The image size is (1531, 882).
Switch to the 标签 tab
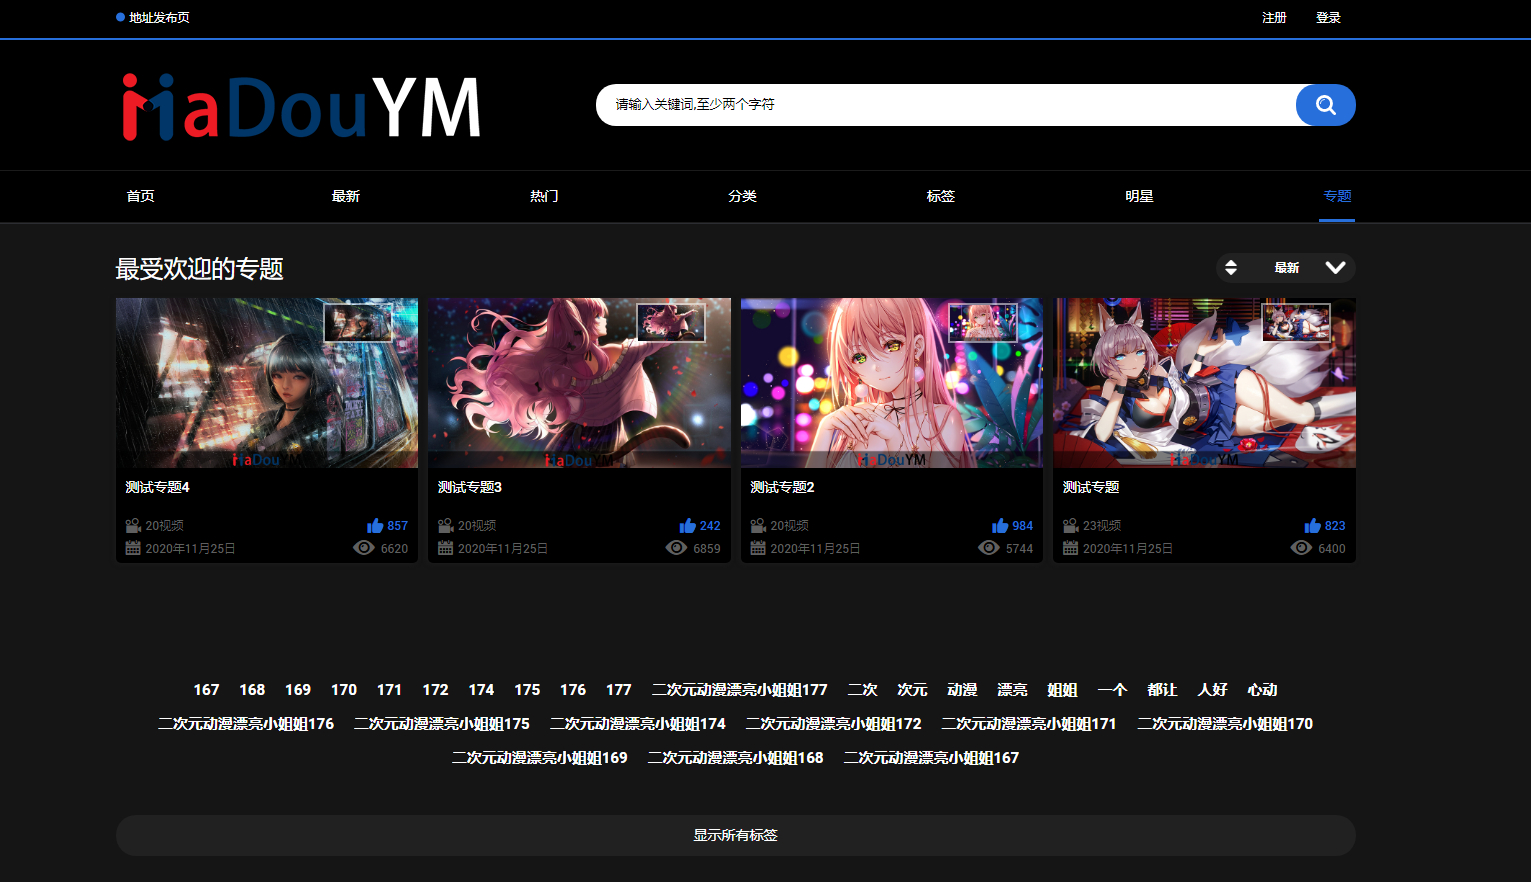click(x=941, y=196)
